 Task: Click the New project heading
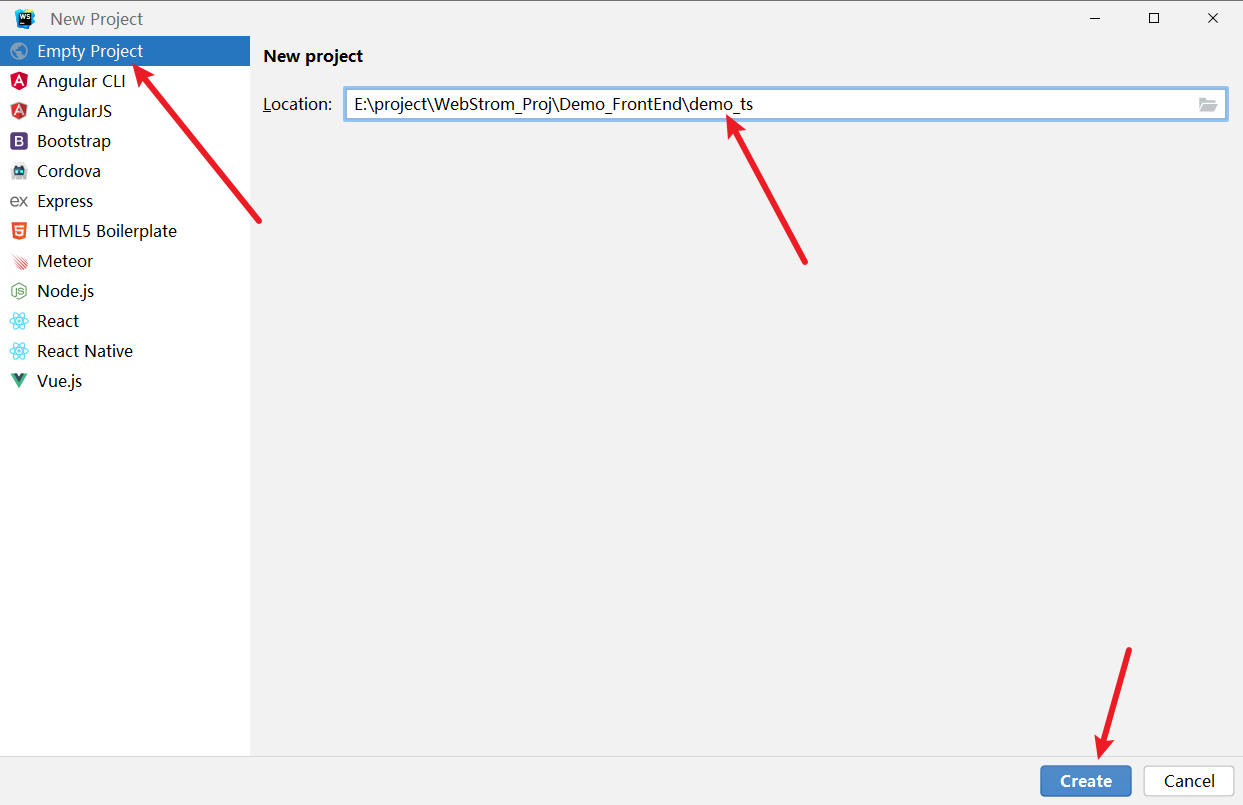click(313, 56)
